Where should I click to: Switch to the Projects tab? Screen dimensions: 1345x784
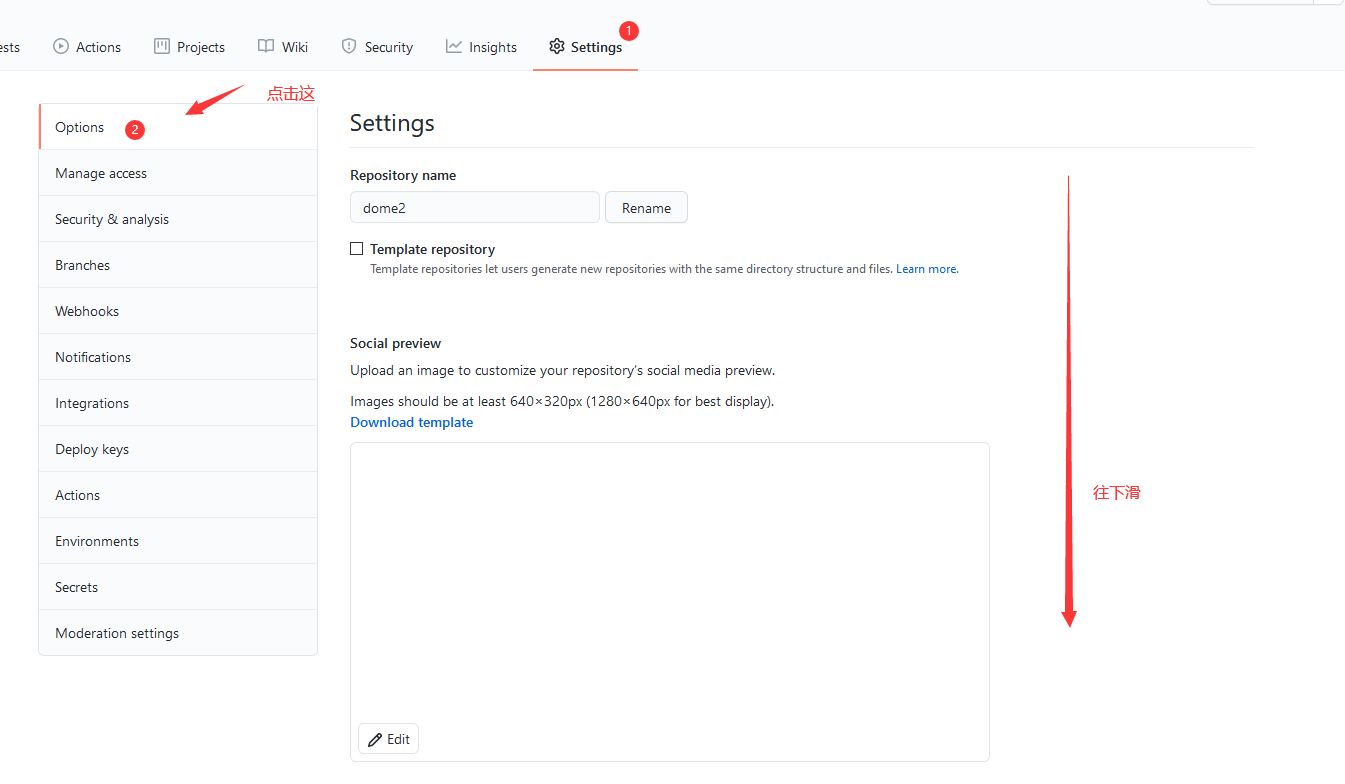click(x=189, y=47)
